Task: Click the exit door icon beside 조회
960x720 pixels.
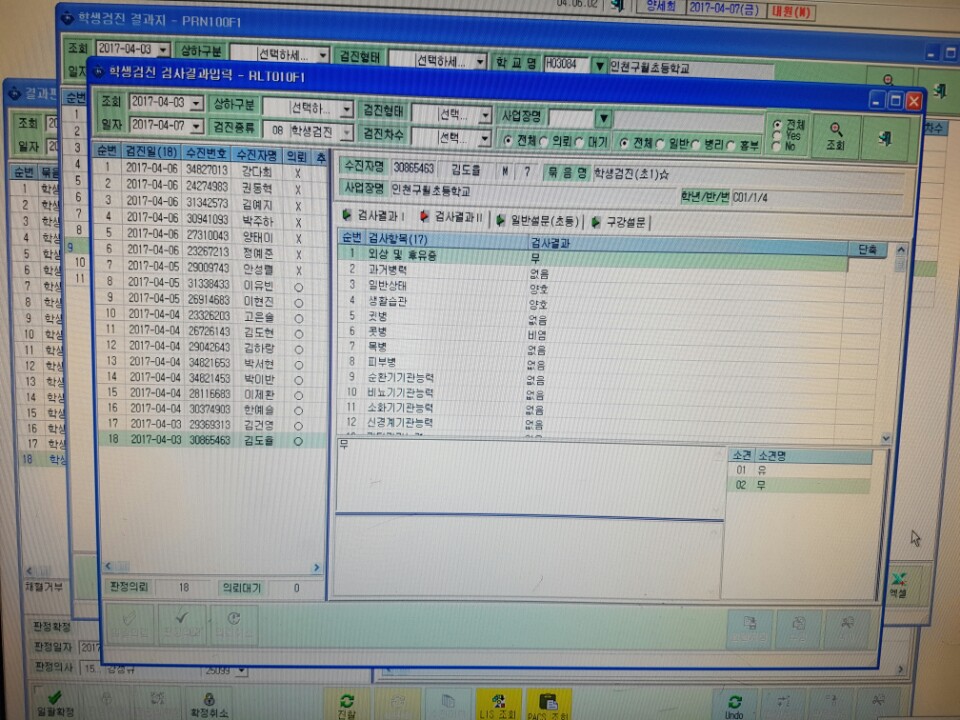Action: pyautogui.click(x=885, y=138)
